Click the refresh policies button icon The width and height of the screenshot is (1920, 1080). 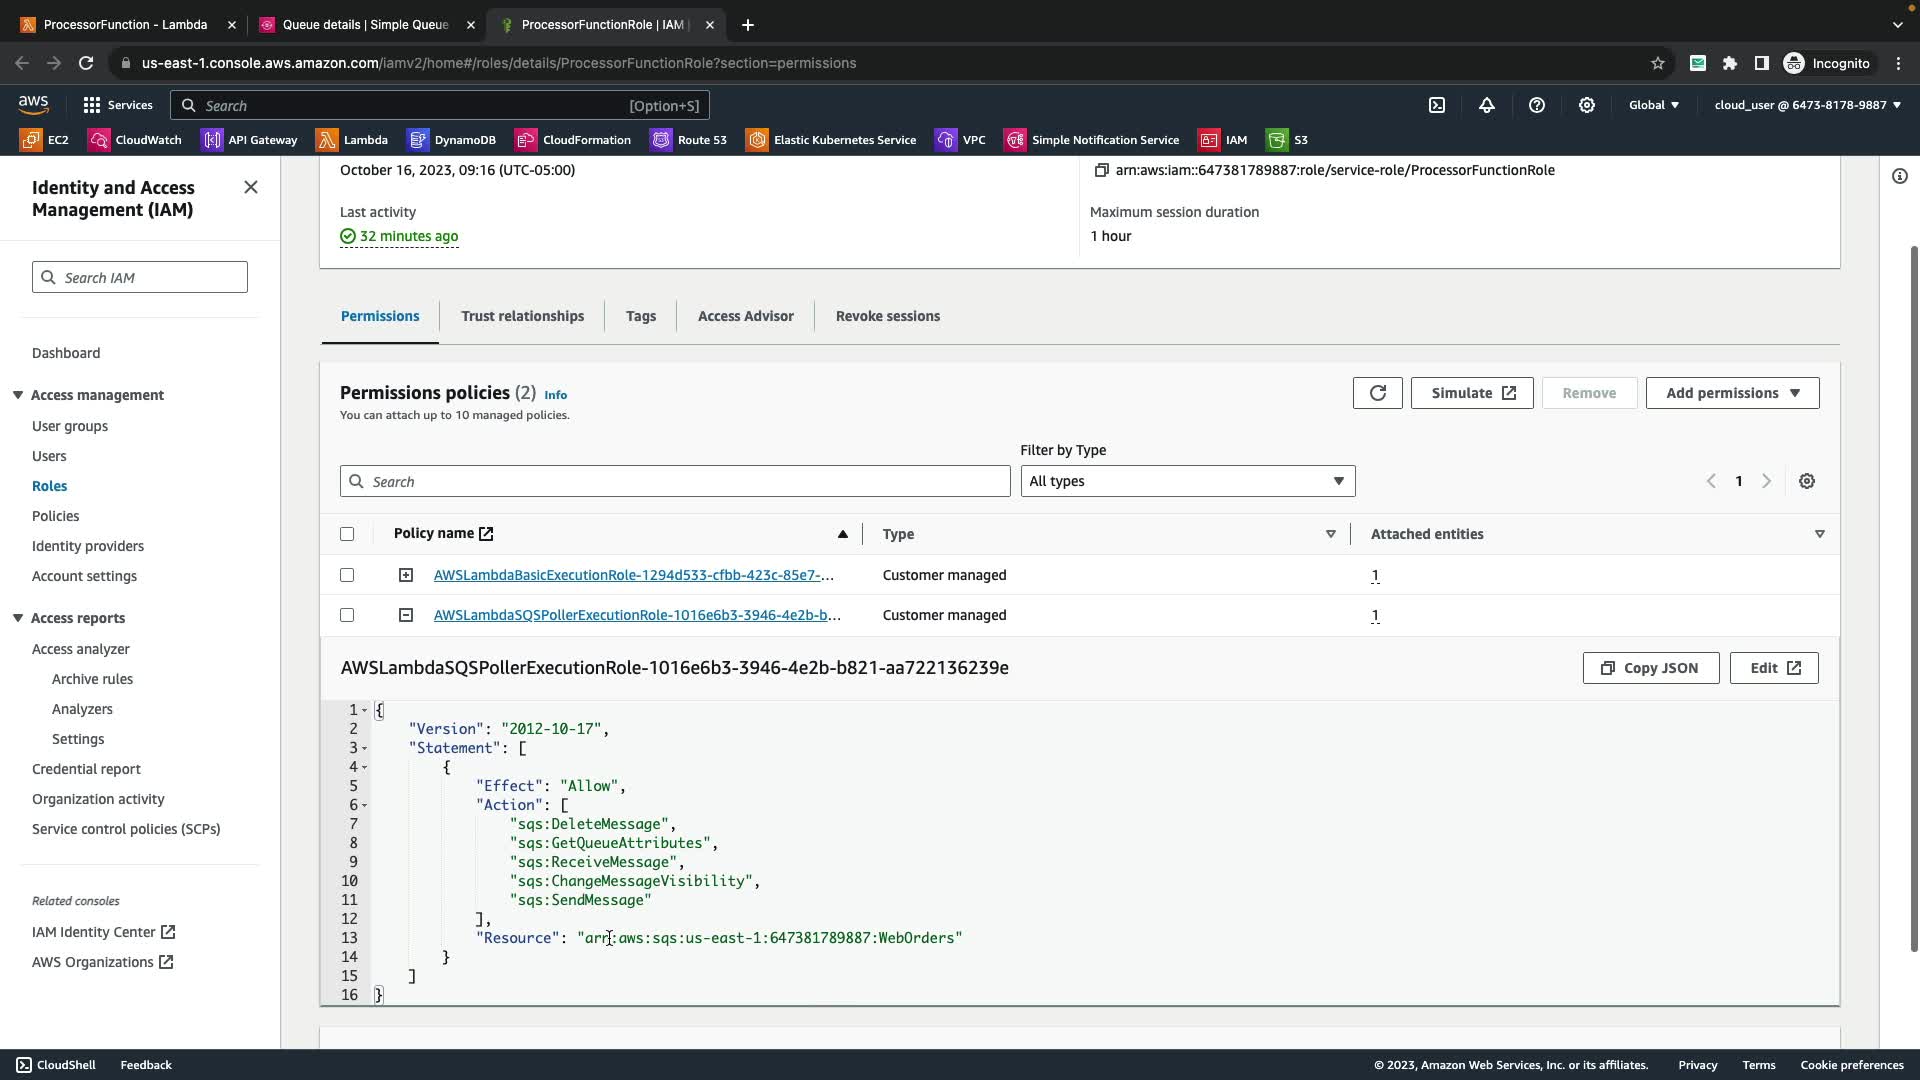point(1377,393)
